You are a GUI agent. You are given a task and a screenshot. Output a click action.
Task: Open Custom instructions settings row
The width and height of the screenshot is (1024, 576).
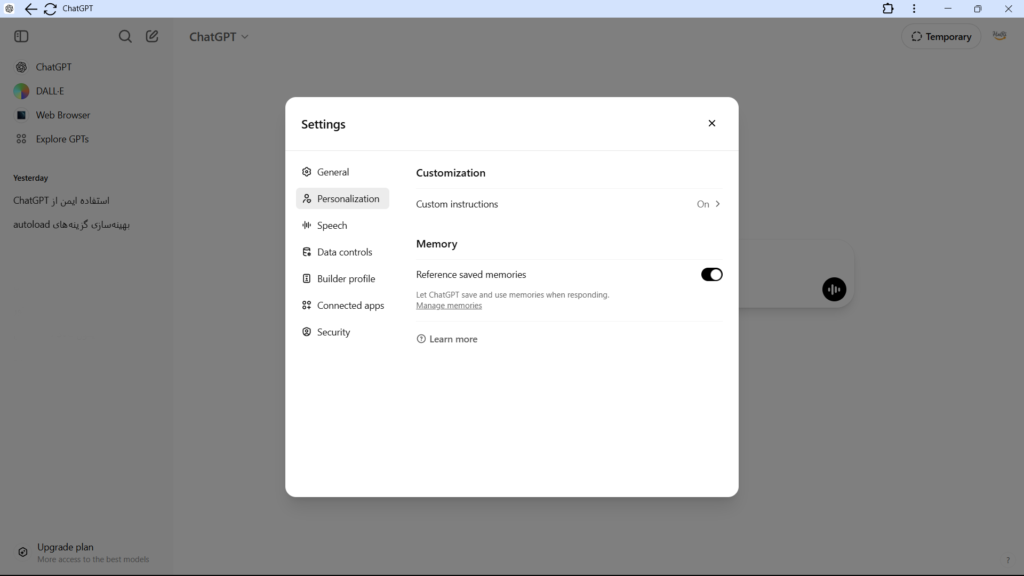point(569,204)
